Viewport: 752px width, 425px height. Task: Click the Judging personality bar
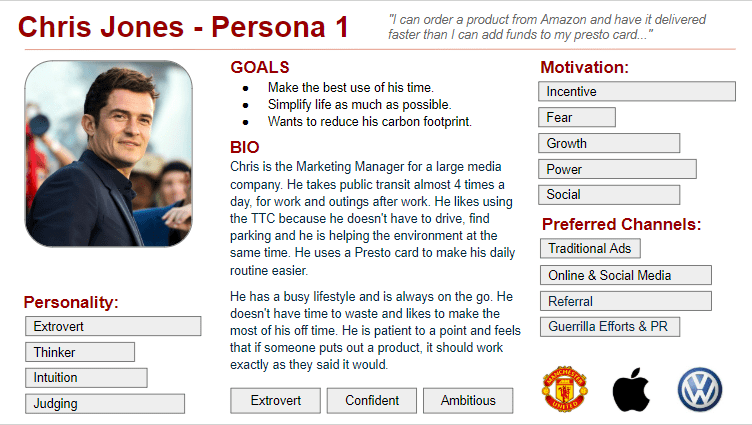click(105, 404)
